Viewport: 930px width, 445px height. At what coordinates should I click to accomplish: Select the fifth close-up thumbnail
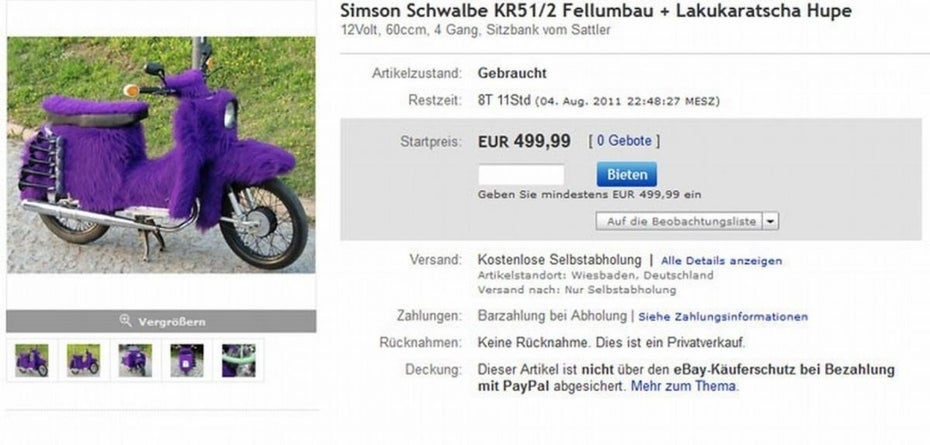[238, 360]
